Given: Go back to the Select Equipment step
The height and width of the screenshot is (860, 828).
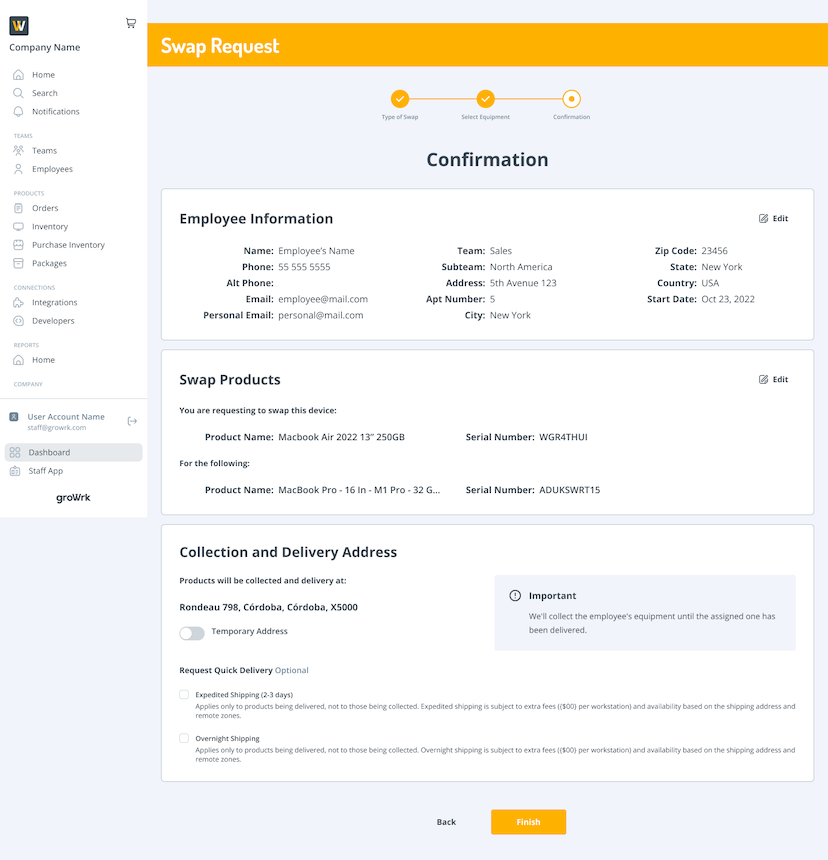Looking at the screenshot, I should (485, 99).
